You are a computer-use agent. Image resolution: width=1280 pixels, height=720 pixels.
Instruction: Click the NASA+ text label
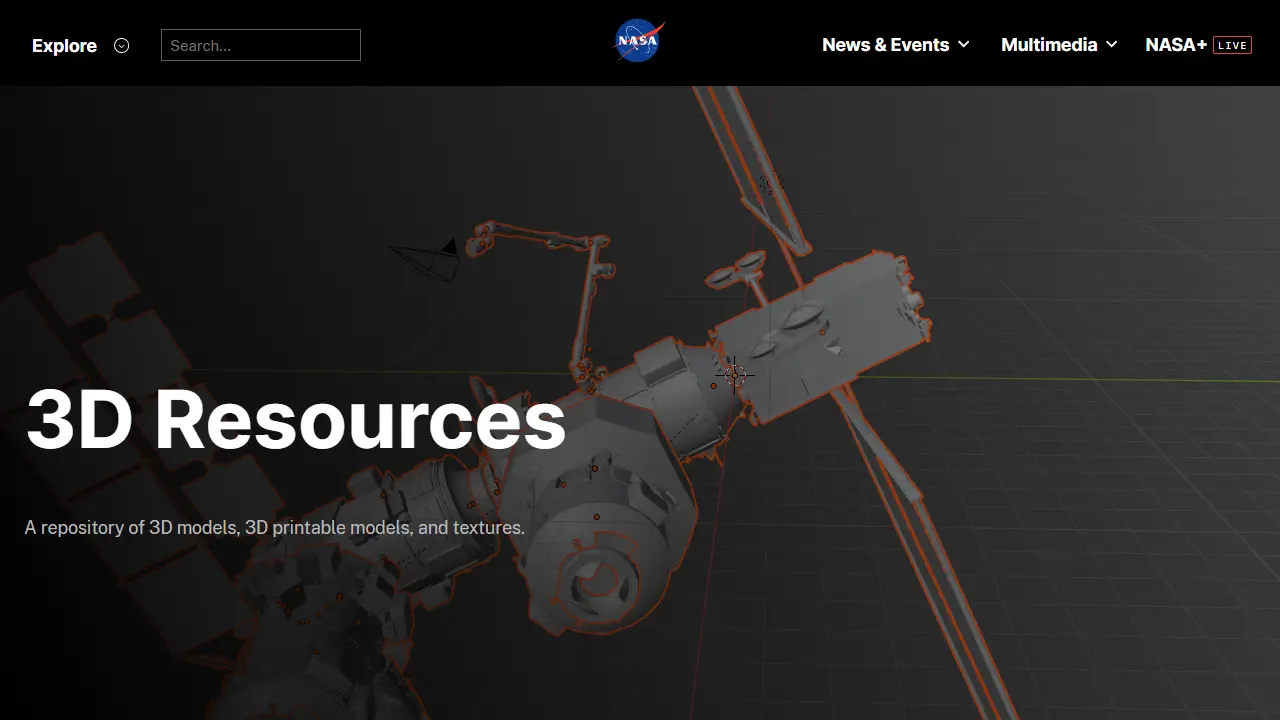click(x=1174, y=45)
